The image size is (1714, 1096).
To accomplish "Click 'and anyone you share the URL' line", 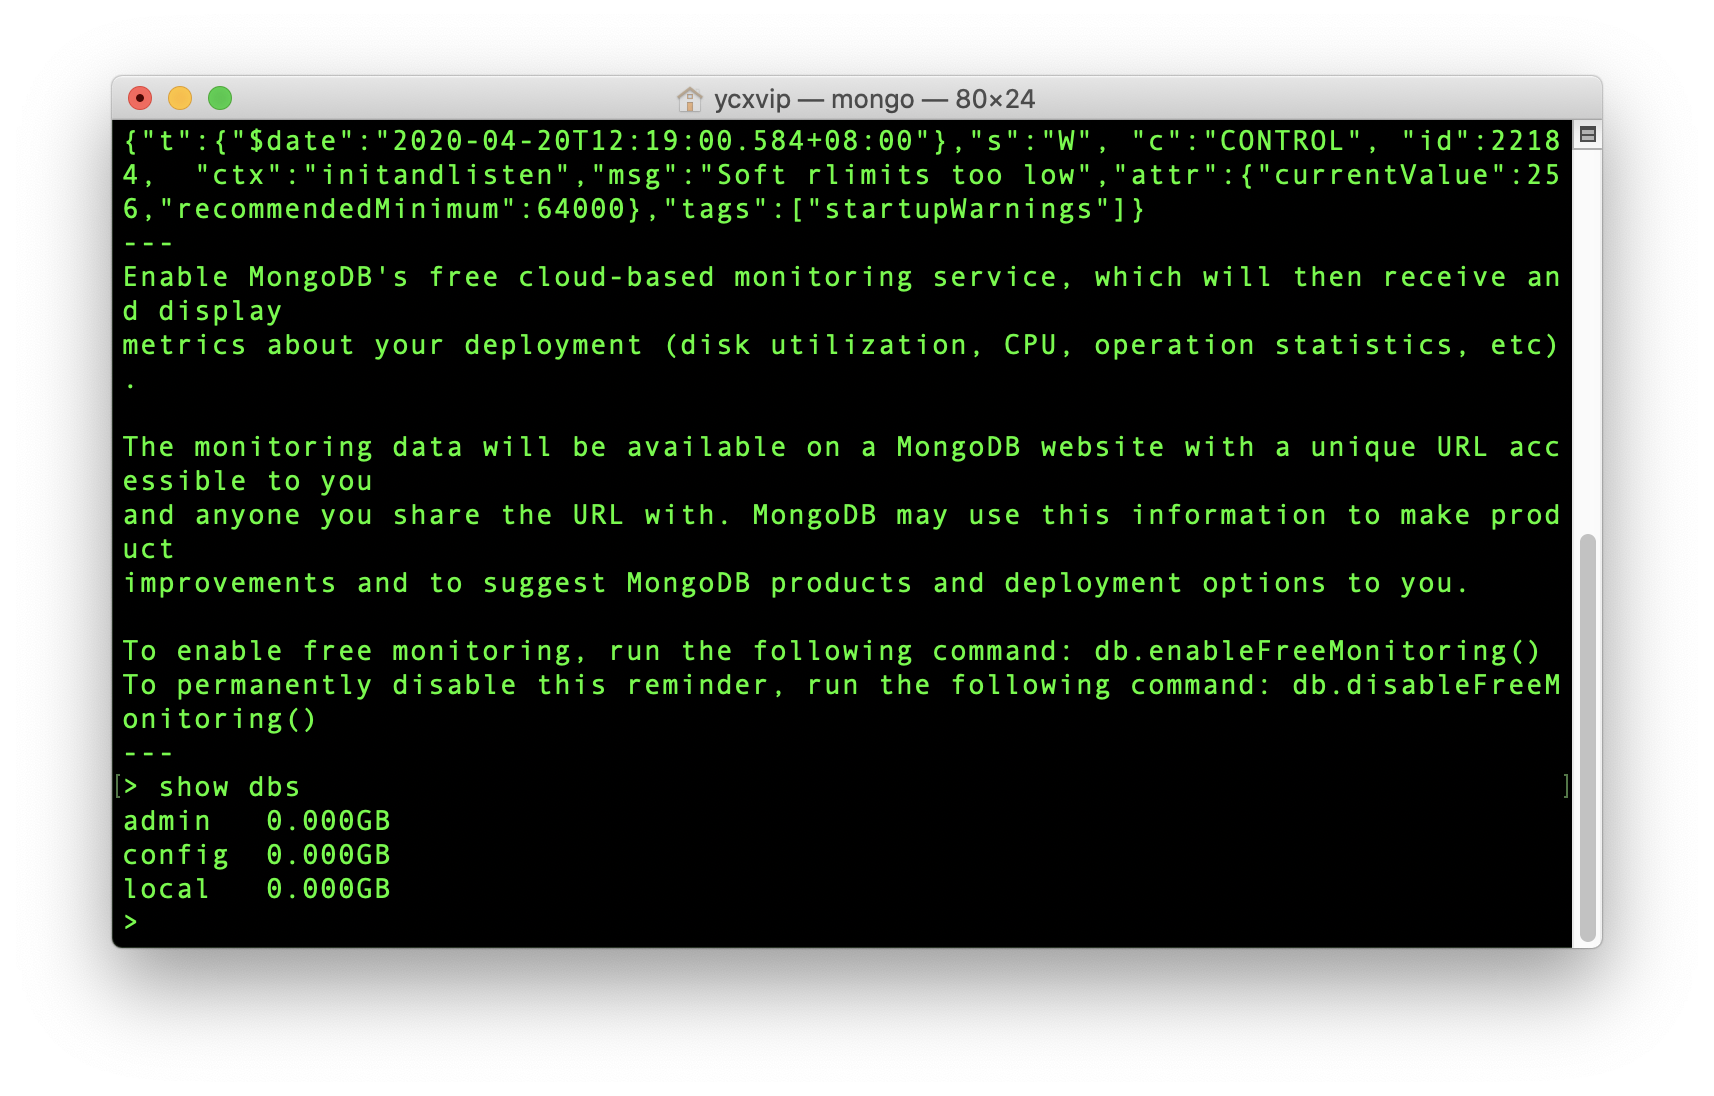I will coord(841,515).
